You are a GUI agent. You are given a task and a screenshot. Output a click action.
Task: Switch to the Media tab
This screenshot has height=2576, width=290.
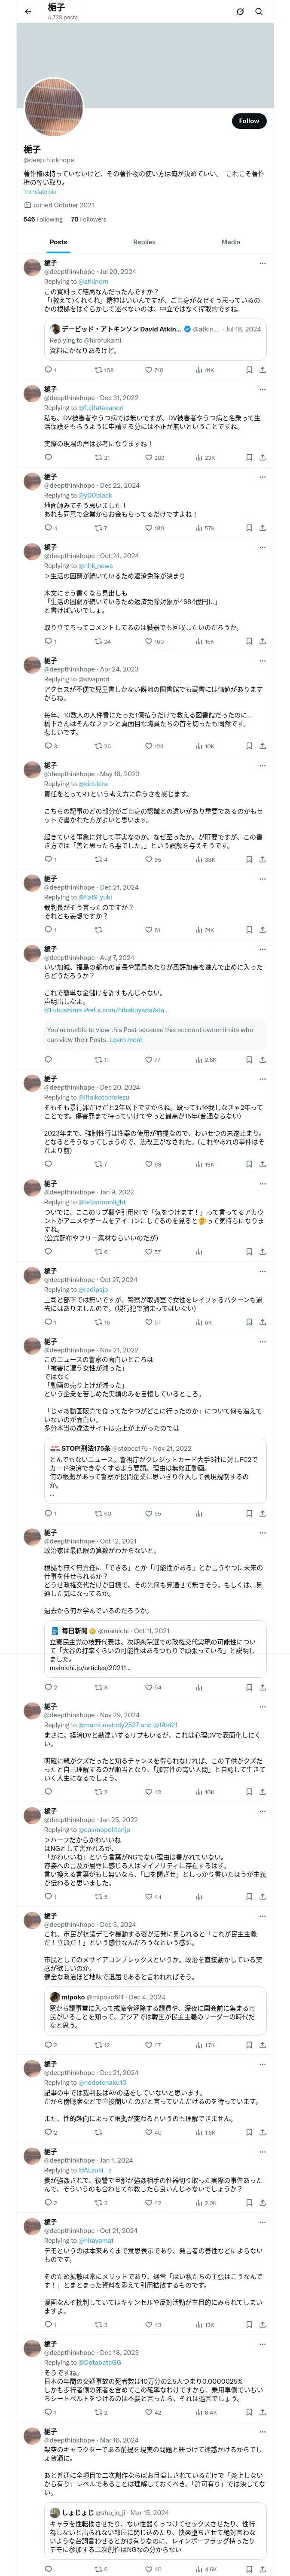tap(231, 242)
